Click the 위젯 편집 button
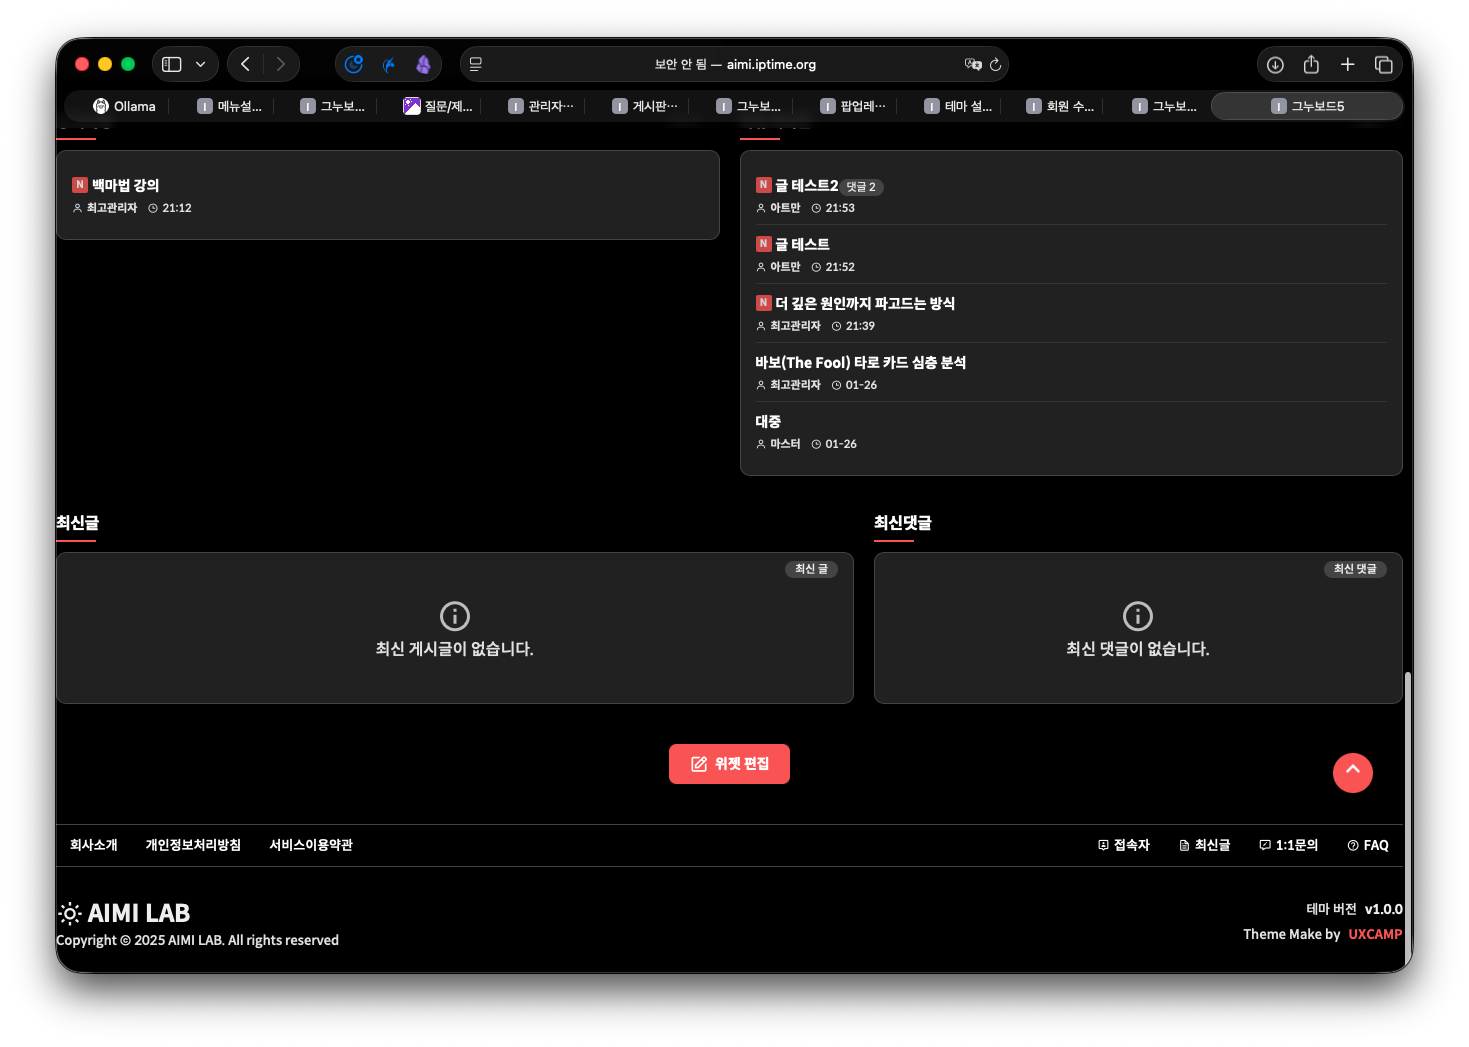This screenshot has width=1469, height=1047. (x=729, y=764)
